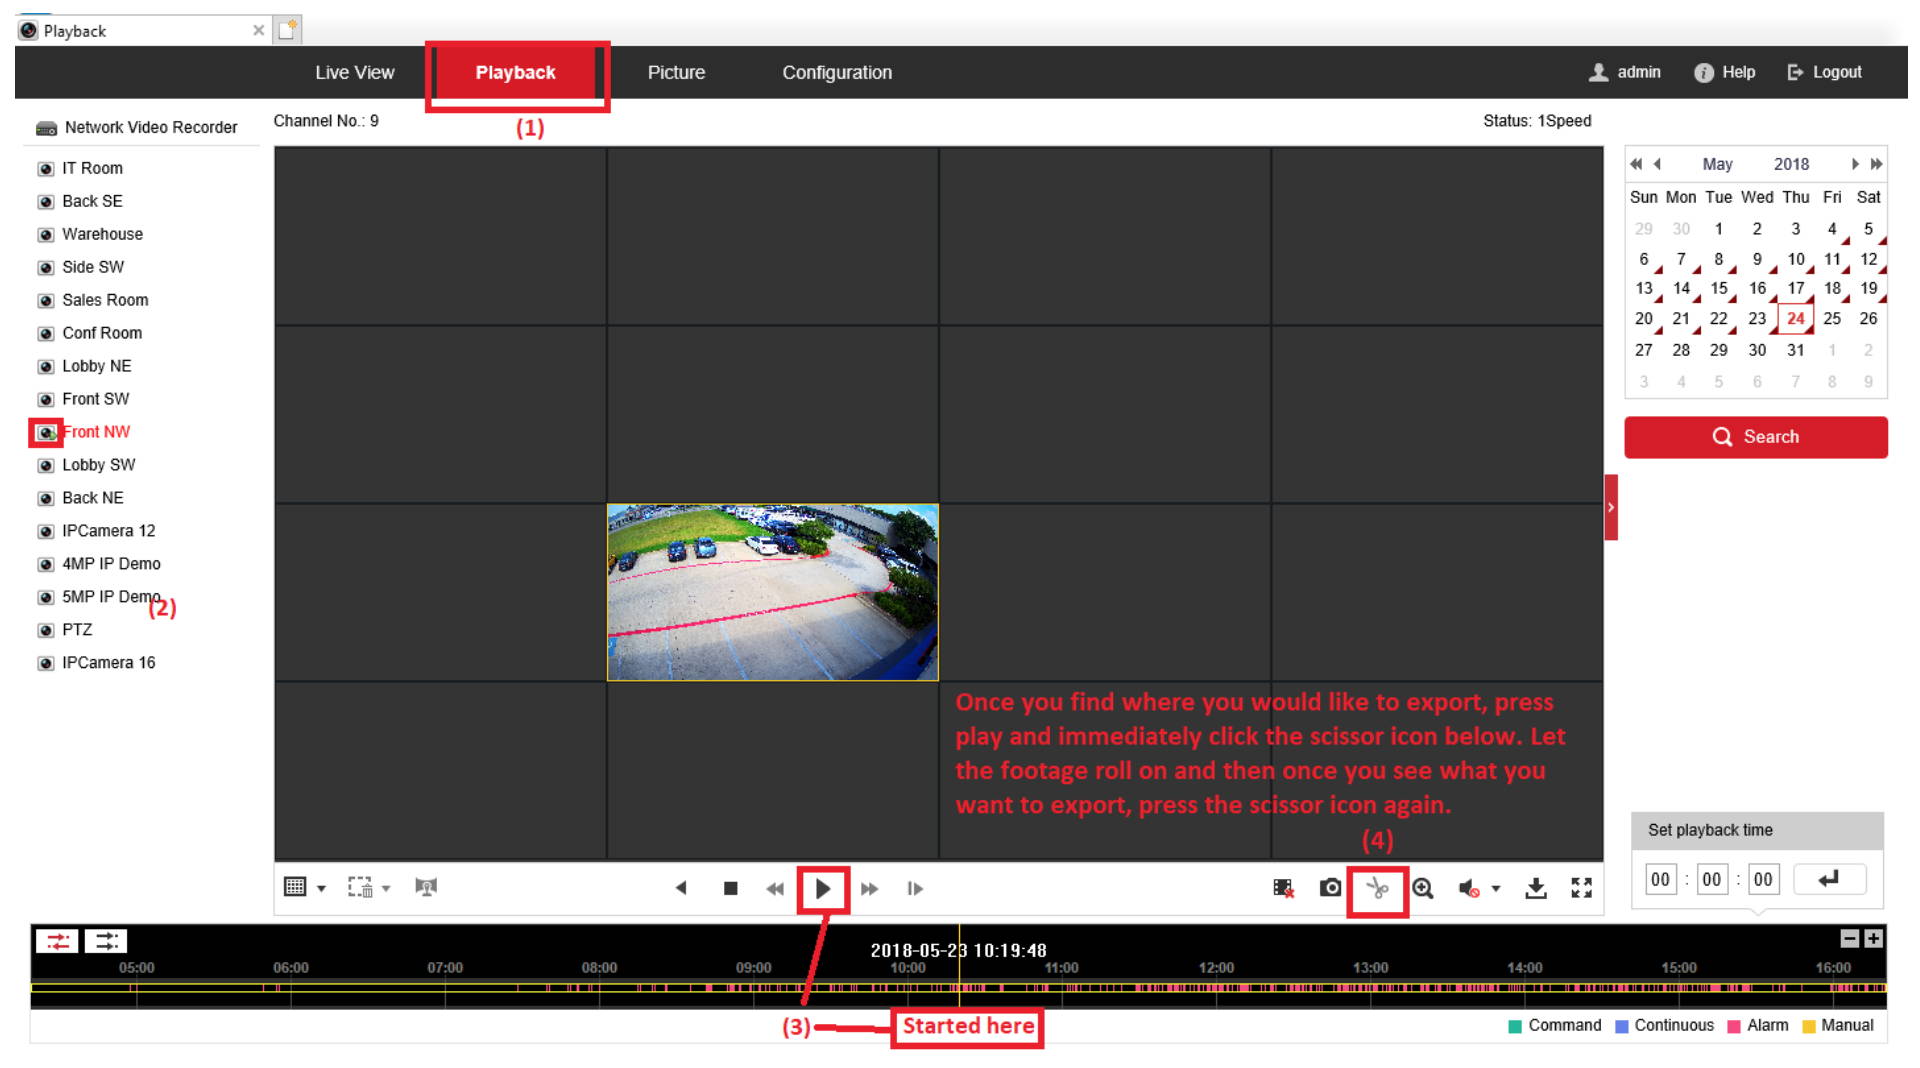
Task: Select the Sales Room camera
Action: [105, 300]
